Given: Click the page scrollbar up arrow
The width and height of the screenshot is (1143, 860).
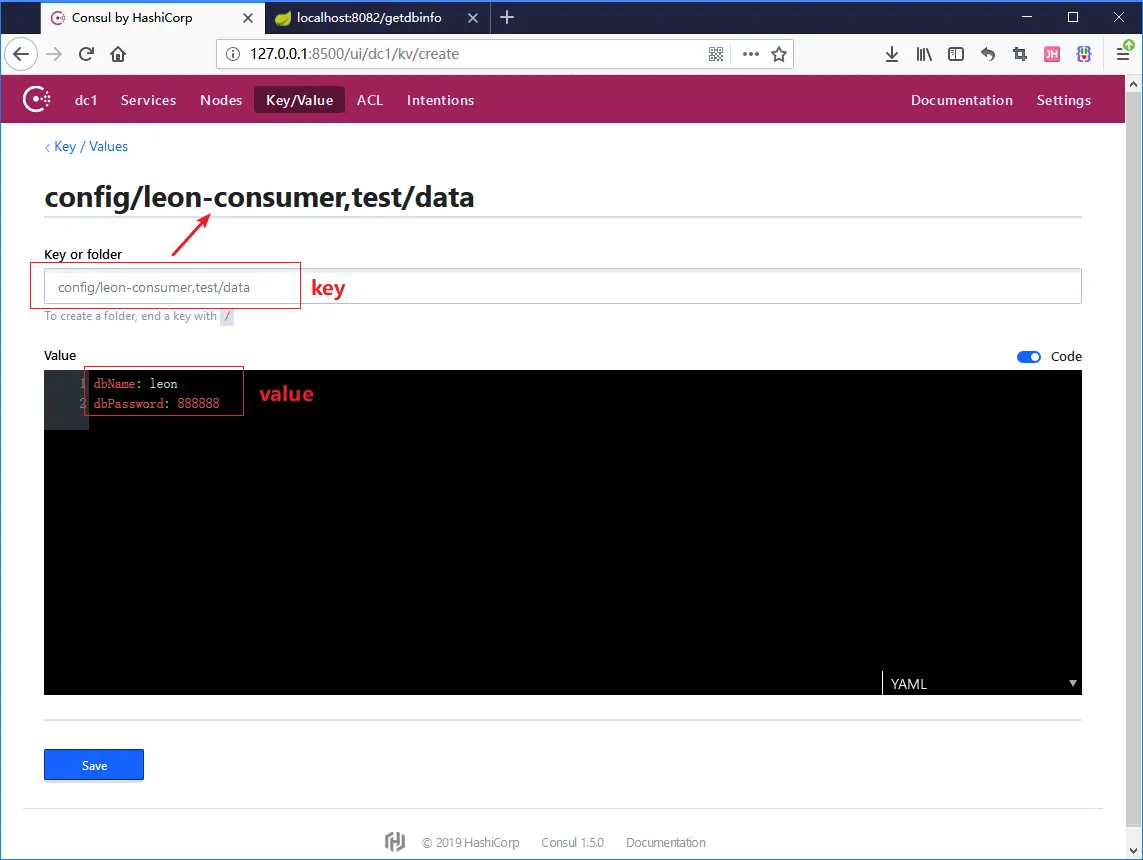Looking at the screenshot, I should (1134, 85).
